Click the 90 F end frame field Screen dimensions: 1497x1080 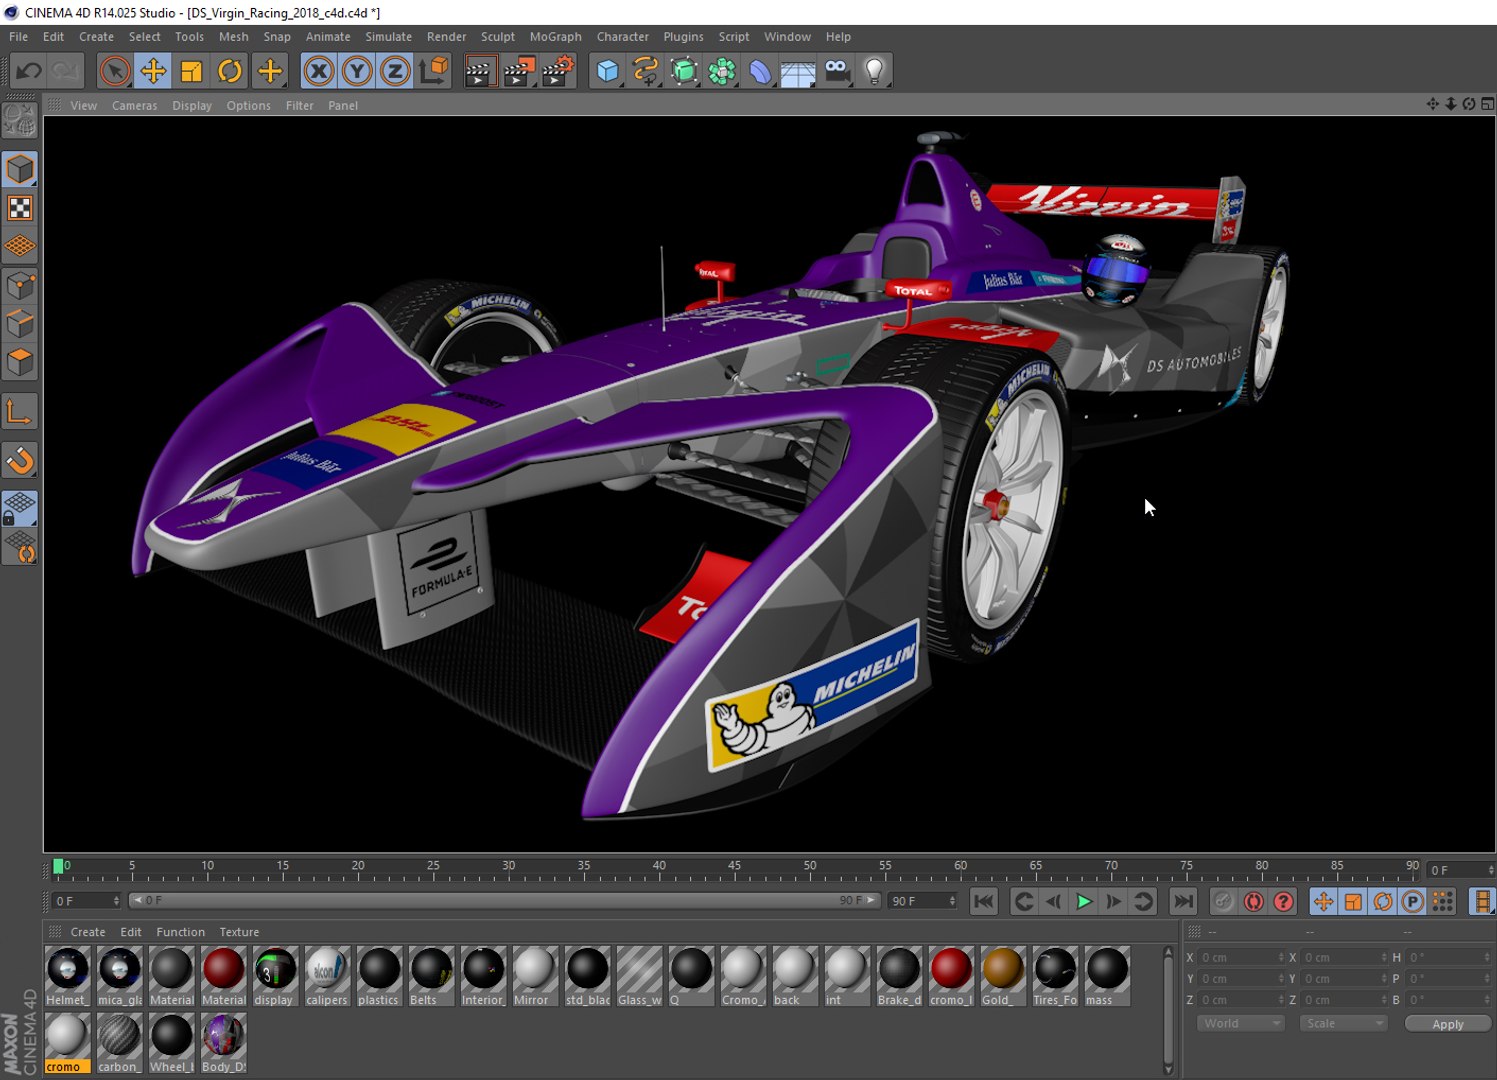923,901
